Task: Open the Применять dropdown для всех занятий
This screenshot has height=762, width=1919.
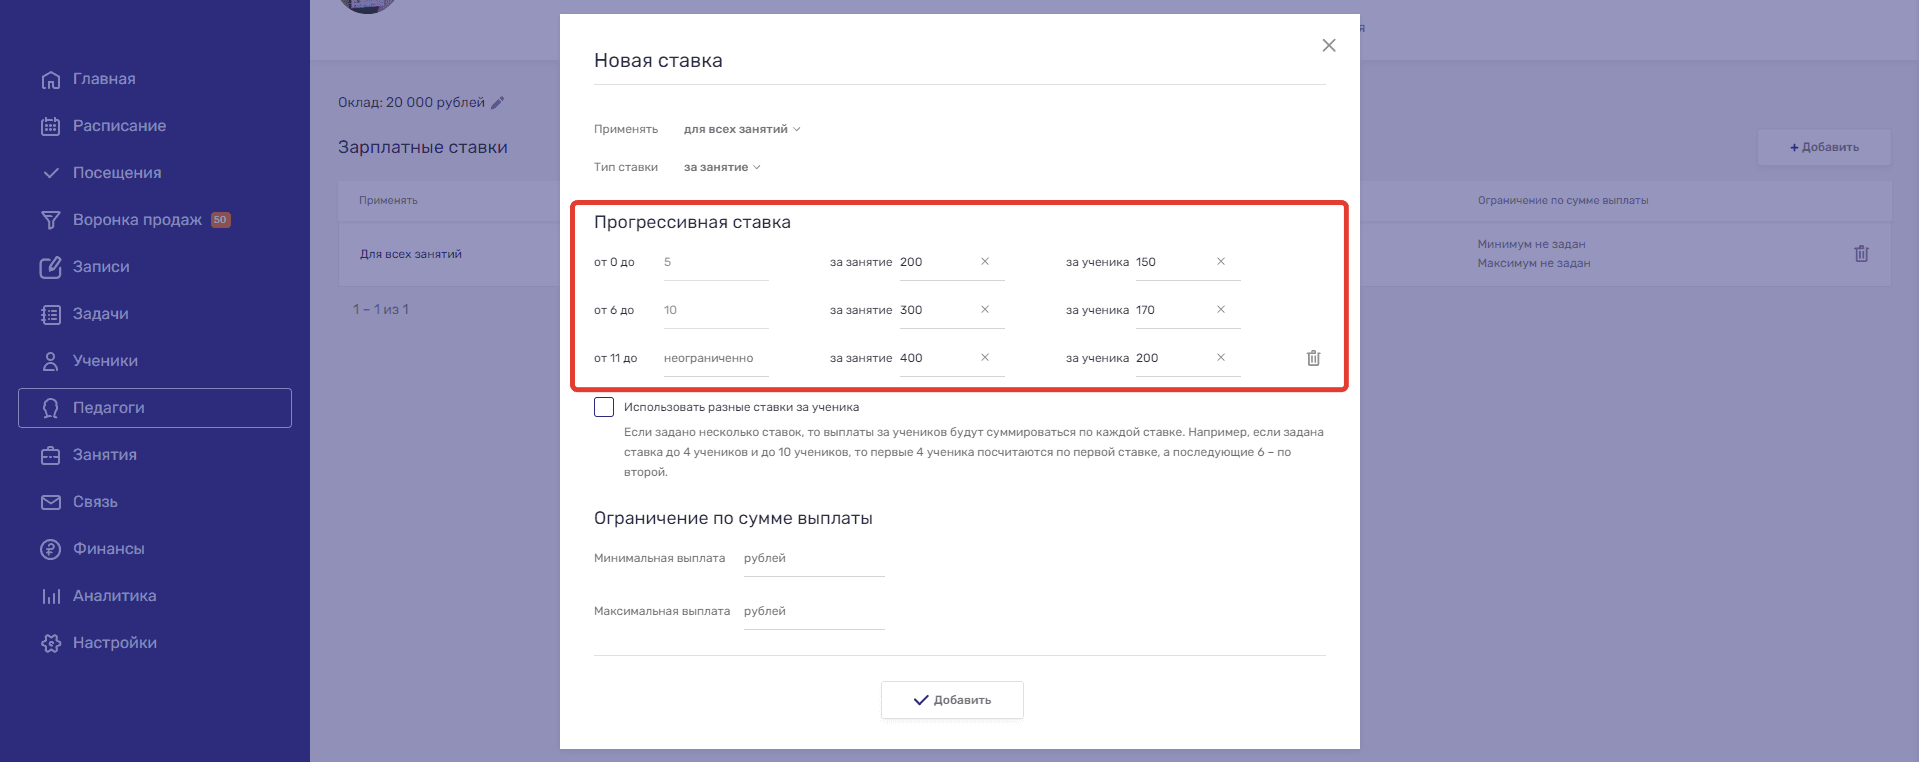Action: point(741,129)
